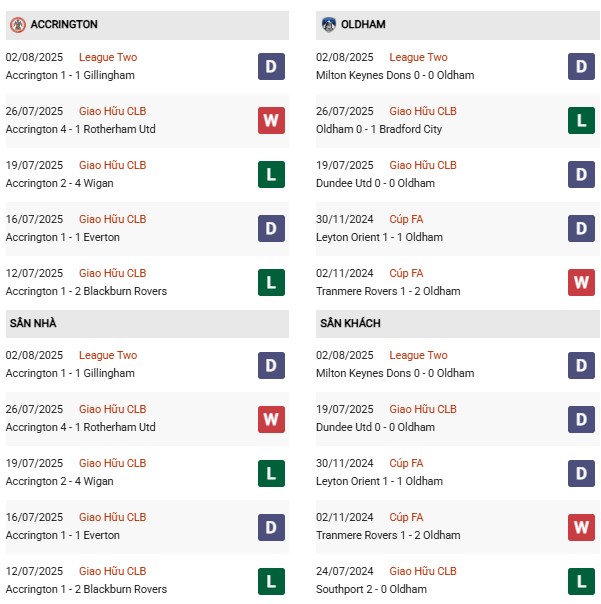Click the L badge for Oldham vs Bradford City
Image resolution: width=601 pixels, height=604 pixels.
pos(581,120)
